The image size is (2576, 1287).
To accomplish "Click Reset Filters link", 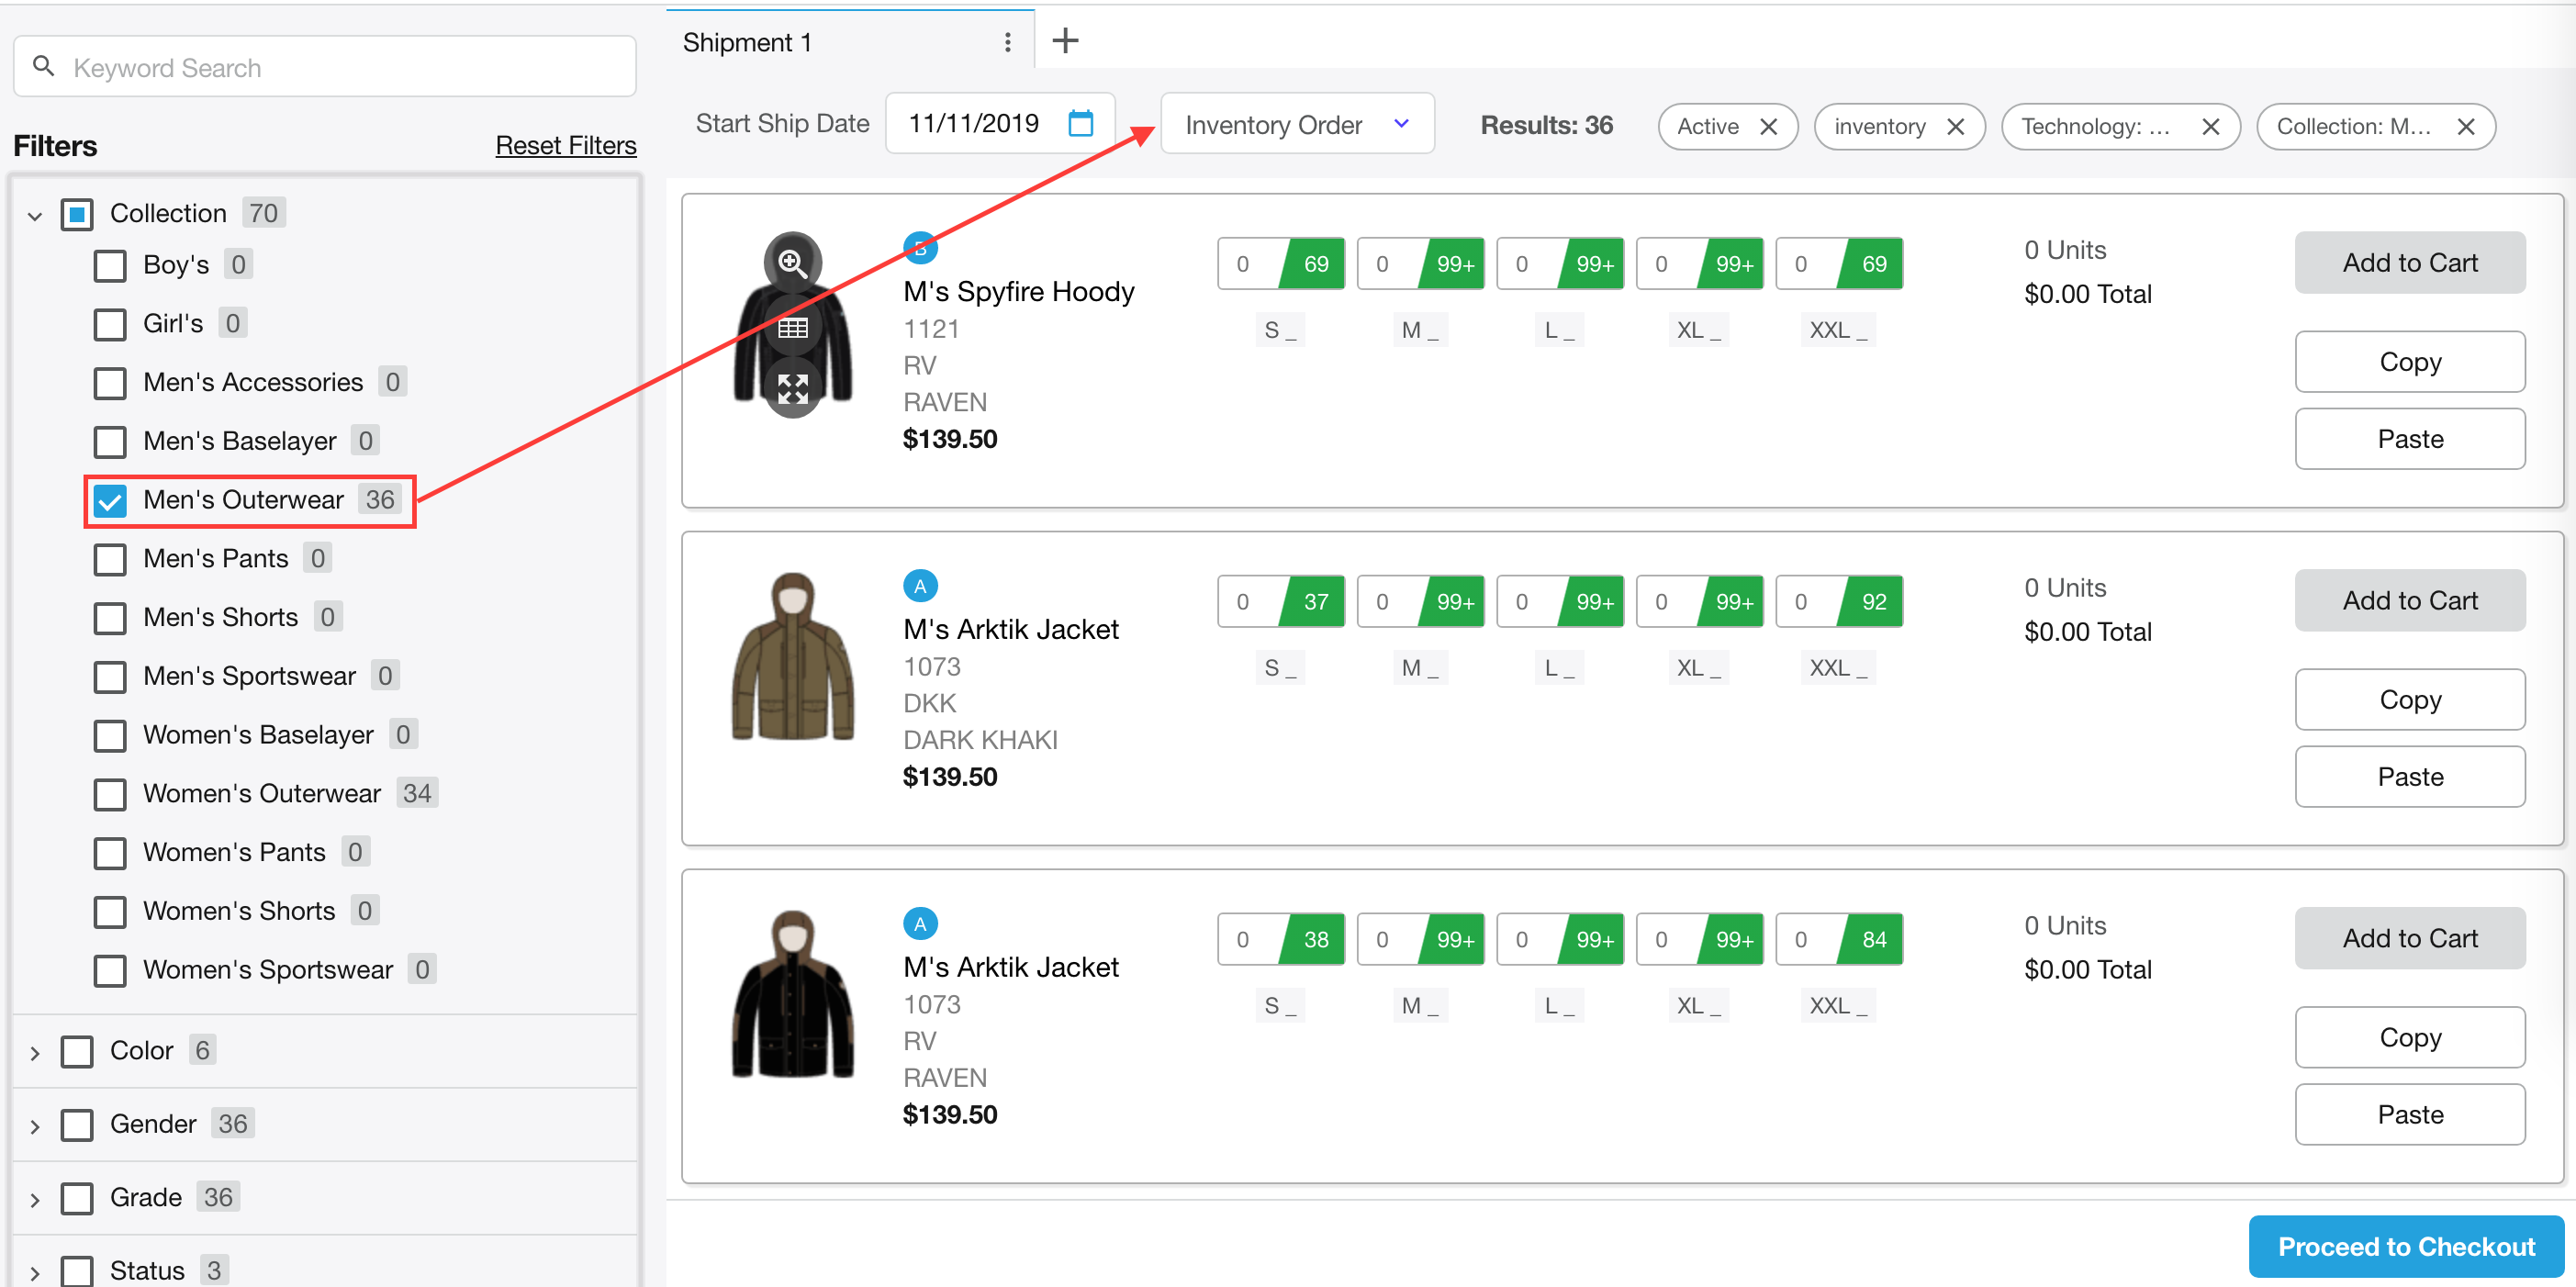I will pos(565,146).
